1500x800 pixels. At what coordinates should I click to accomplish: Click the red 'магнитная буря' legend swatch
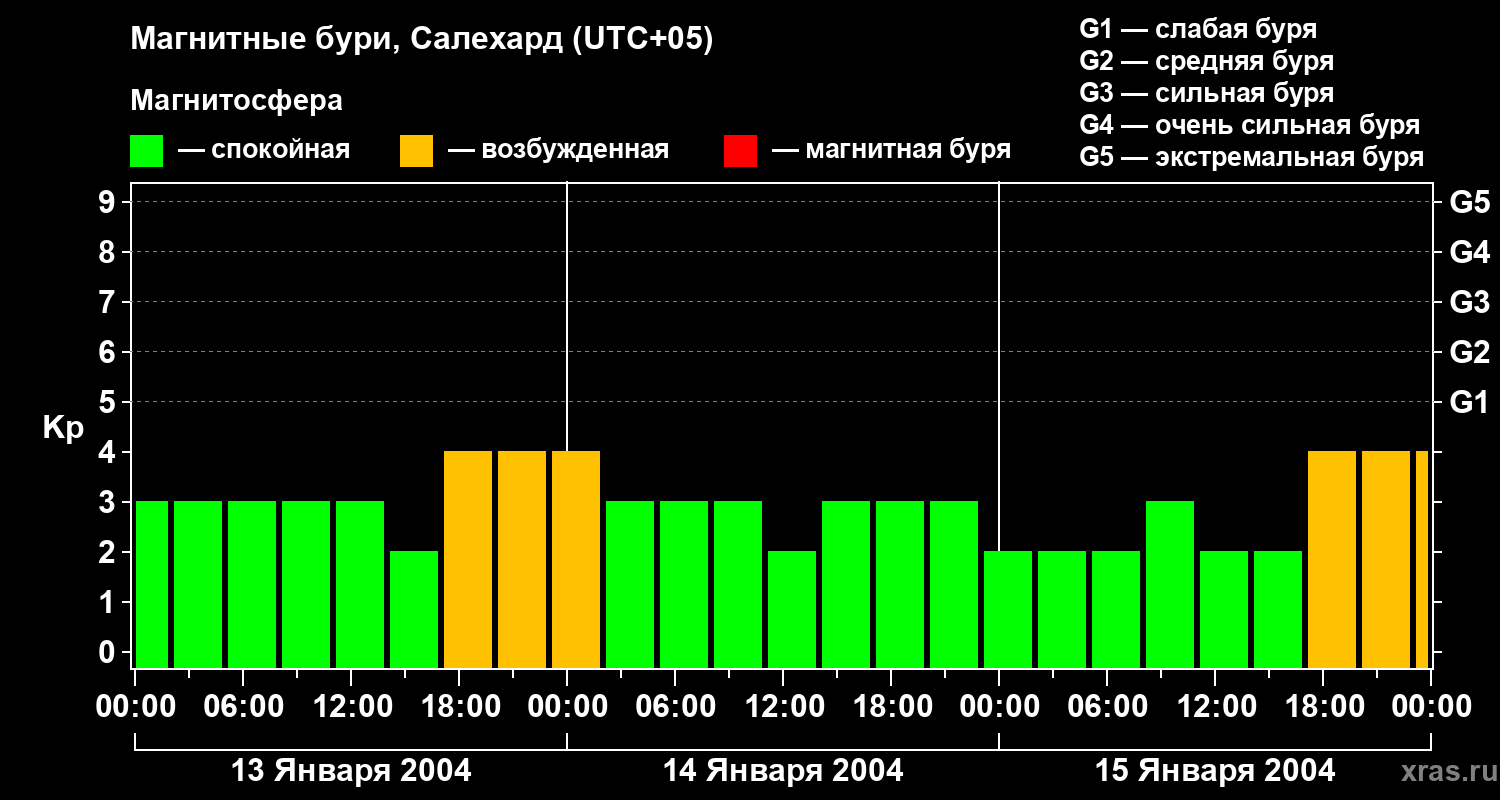pos(740,151)
